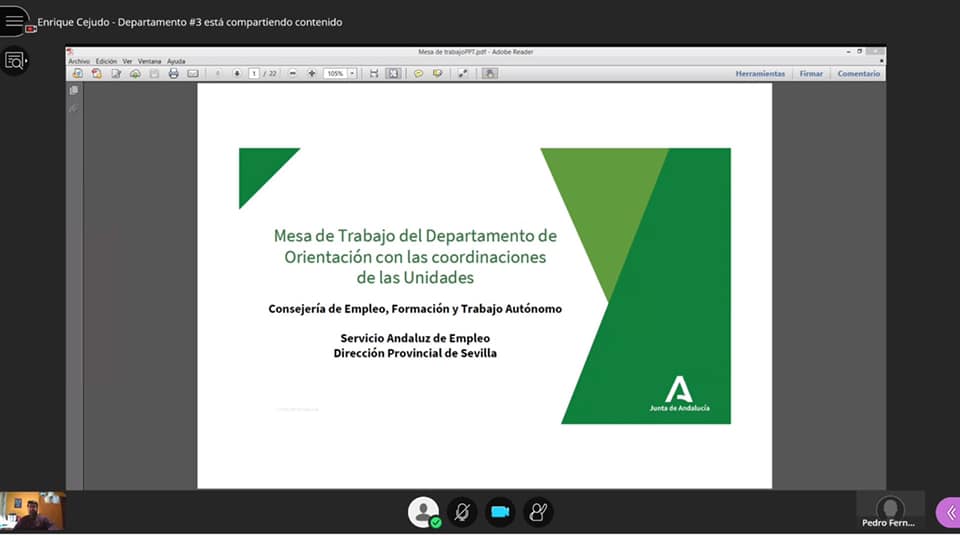Viewport: 960px width, 536px height.
Task: Click the Dirección Provincial de Sevilla text
Action: point(415,353)
